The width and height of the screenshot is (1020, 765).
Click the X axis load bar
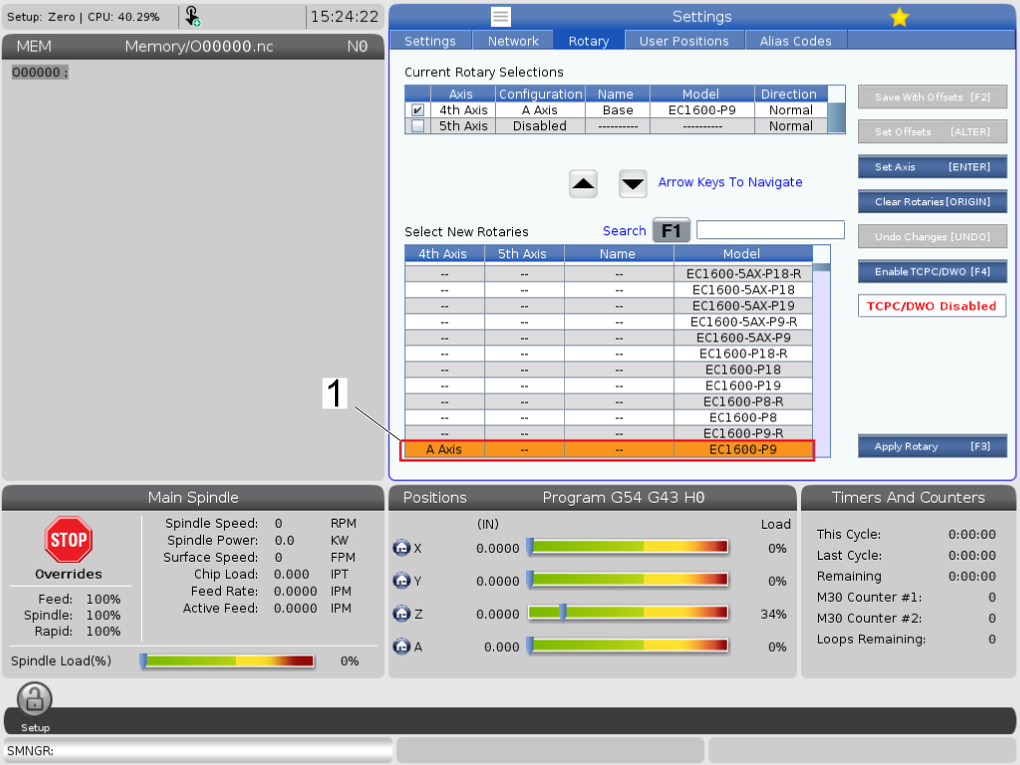[x=627, y=548]
